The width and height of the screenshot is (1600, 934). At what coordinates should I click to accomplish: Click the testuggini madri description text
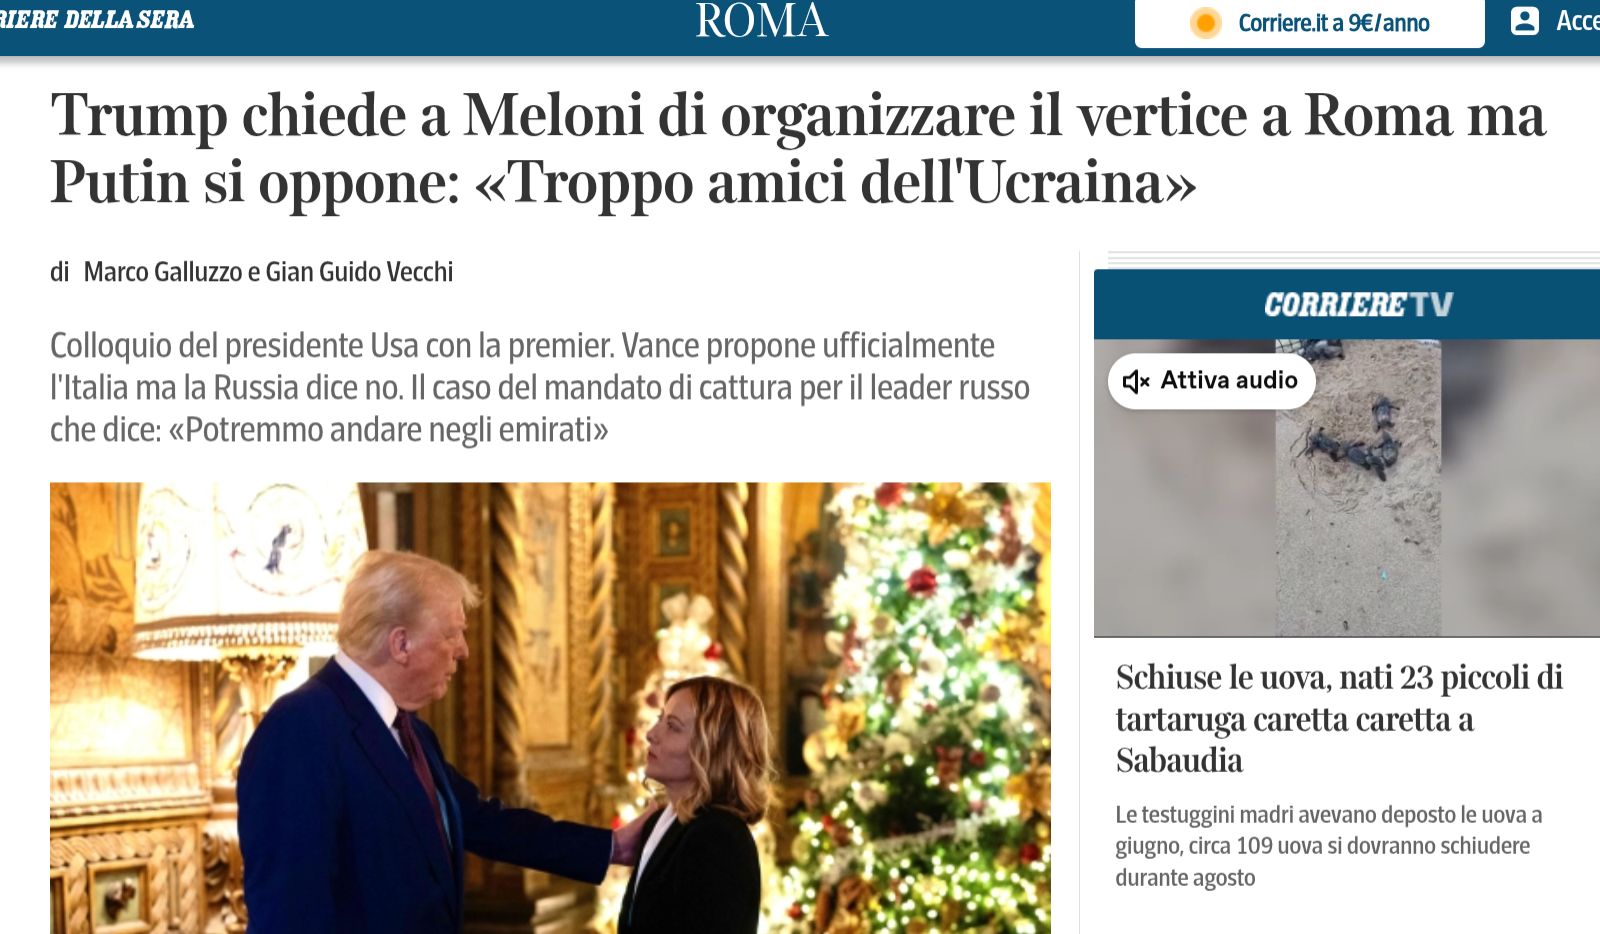coord(1329,846)
